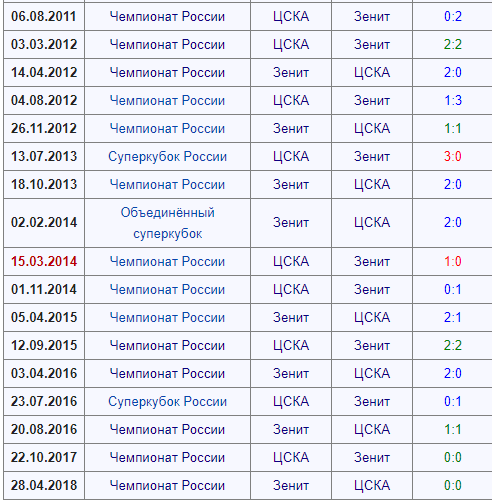Select date 03.04.2016
492x500 pixels.
[44, 373]
